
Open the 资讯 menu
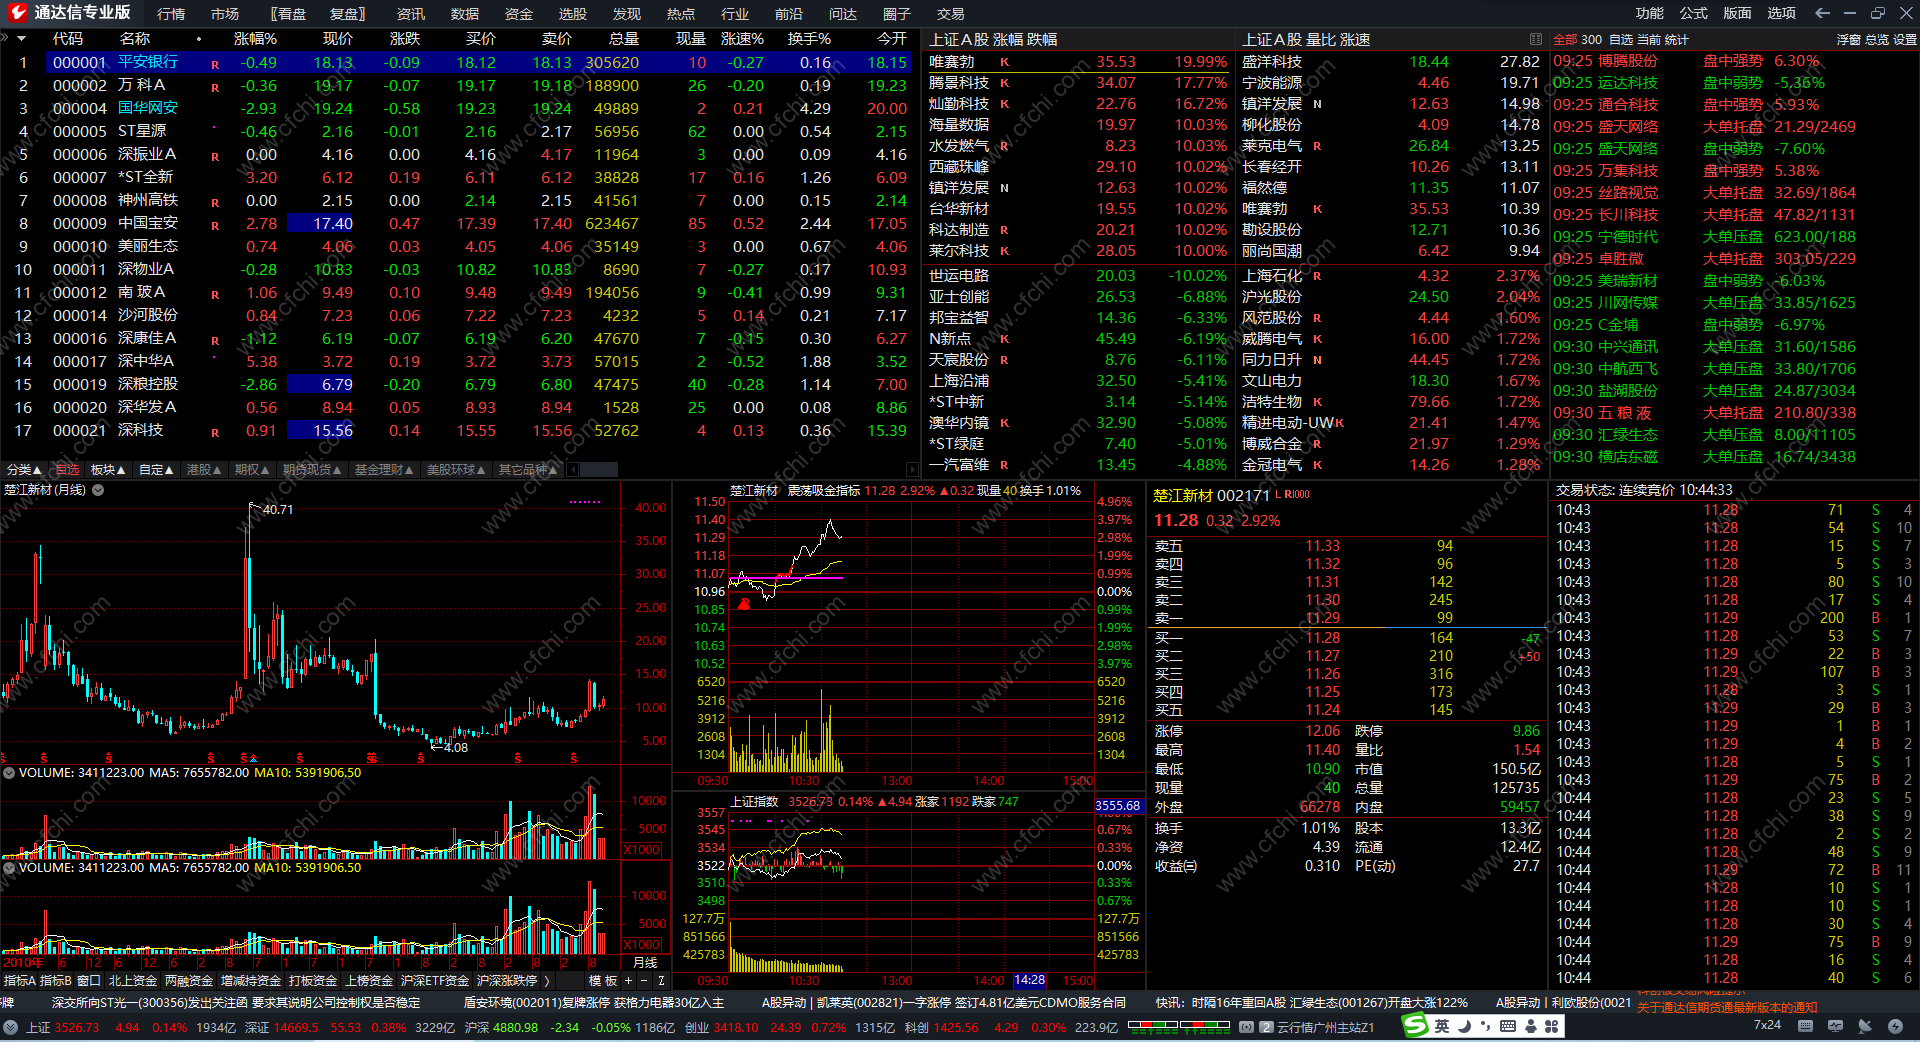(411, 14)
